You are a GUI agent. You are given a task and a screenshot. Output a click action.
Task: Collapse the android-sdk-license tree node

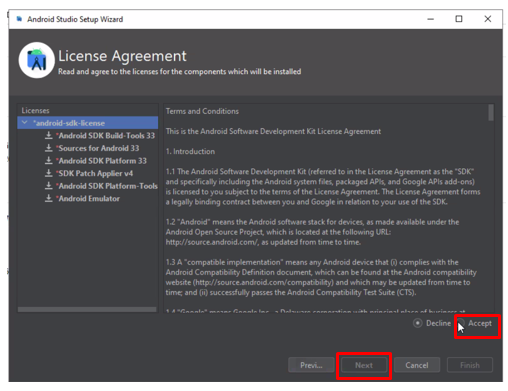coord(25,123)
